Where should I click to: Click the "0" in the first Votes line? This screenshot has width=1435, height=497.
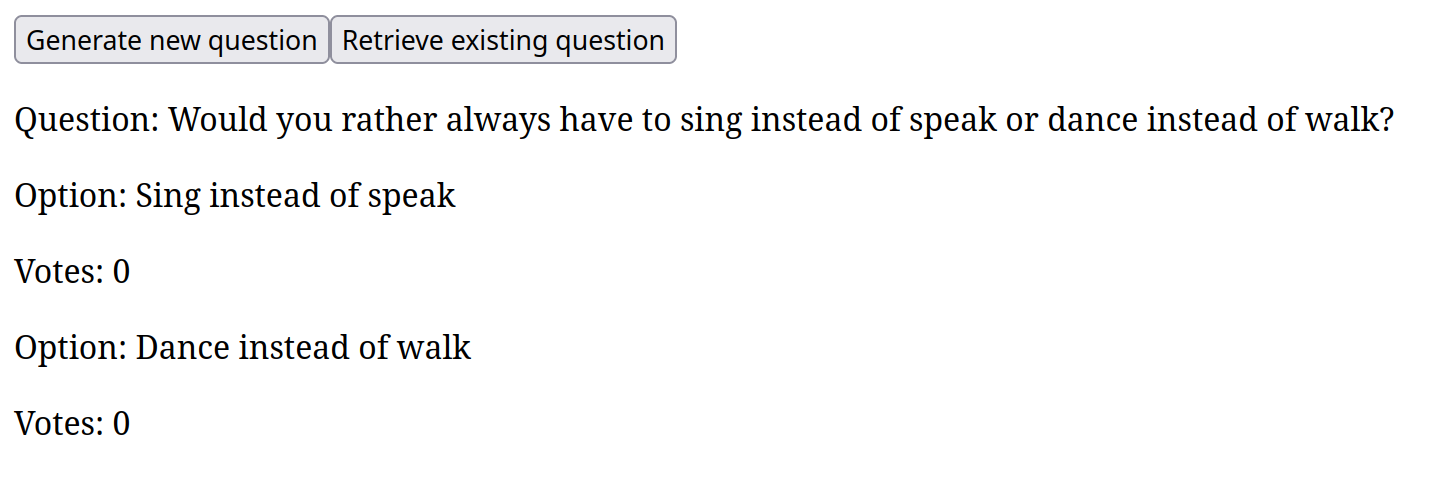click(121, 272)
